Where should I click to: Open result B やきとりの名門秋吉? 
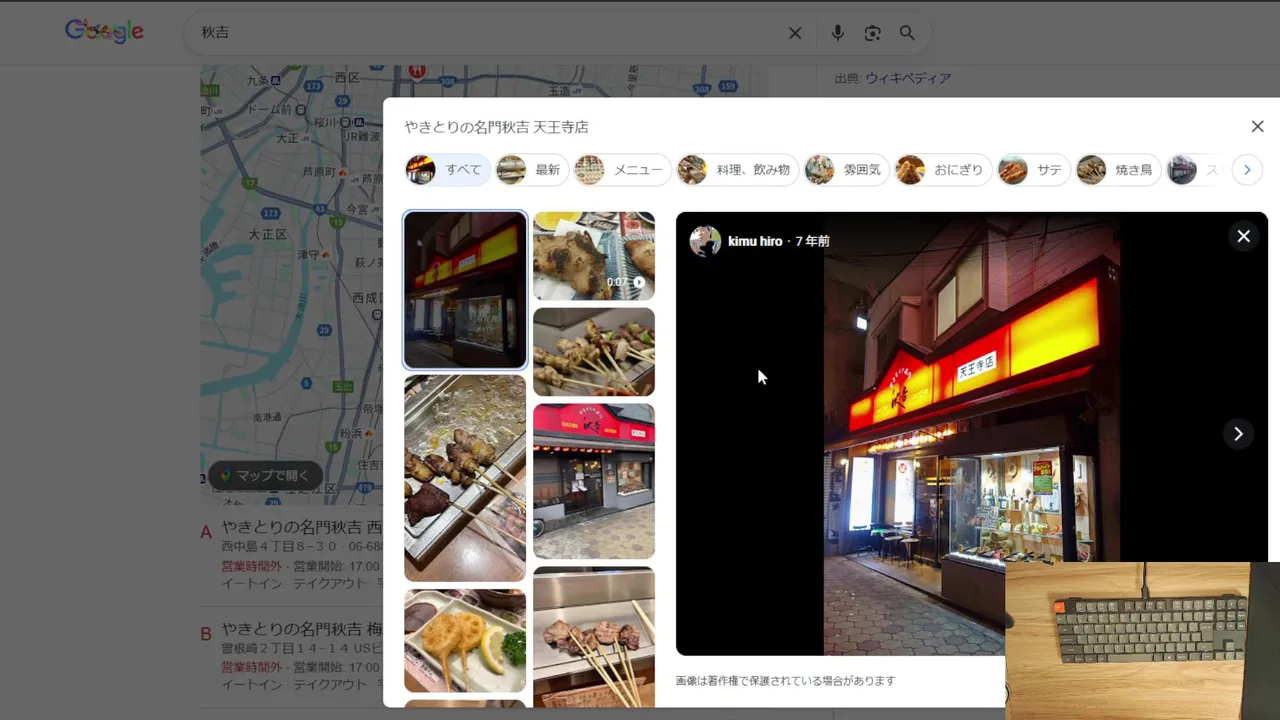pos(301,629)
